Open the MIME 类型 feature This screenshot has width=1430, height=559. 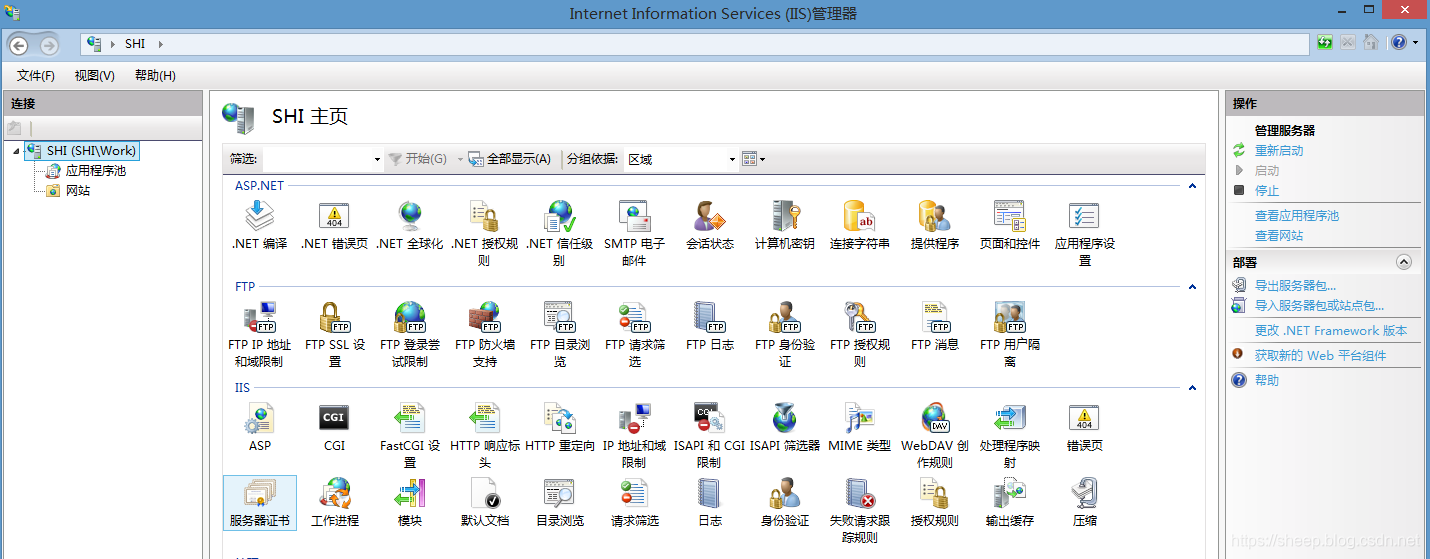pyautogui.click(x=860, y=427)
